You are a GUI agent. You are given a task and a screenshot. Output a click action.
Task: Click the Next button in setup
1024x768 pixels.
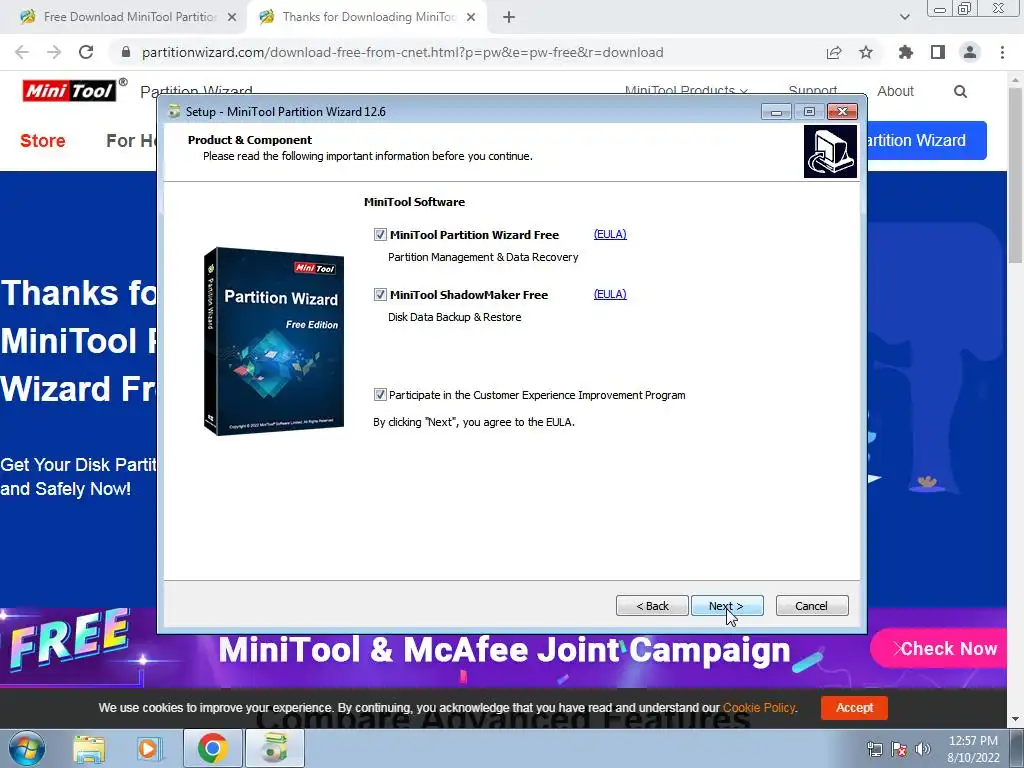point(727,605)
